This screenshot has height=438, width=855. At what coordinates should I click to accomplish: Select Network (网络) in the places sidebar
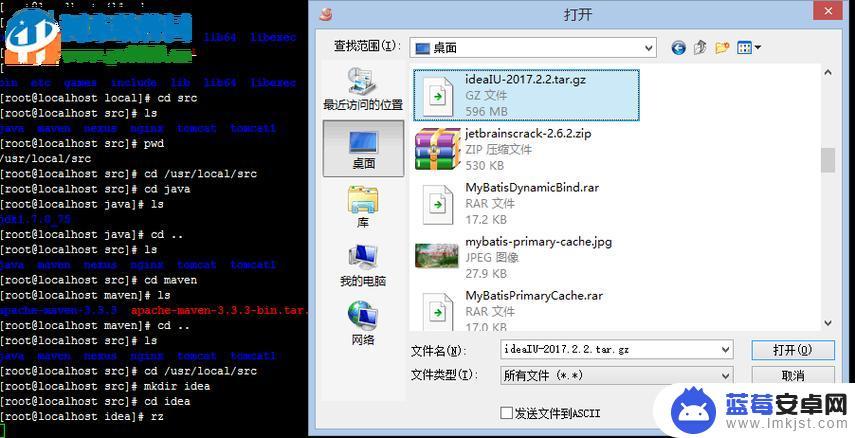(363, 323)
